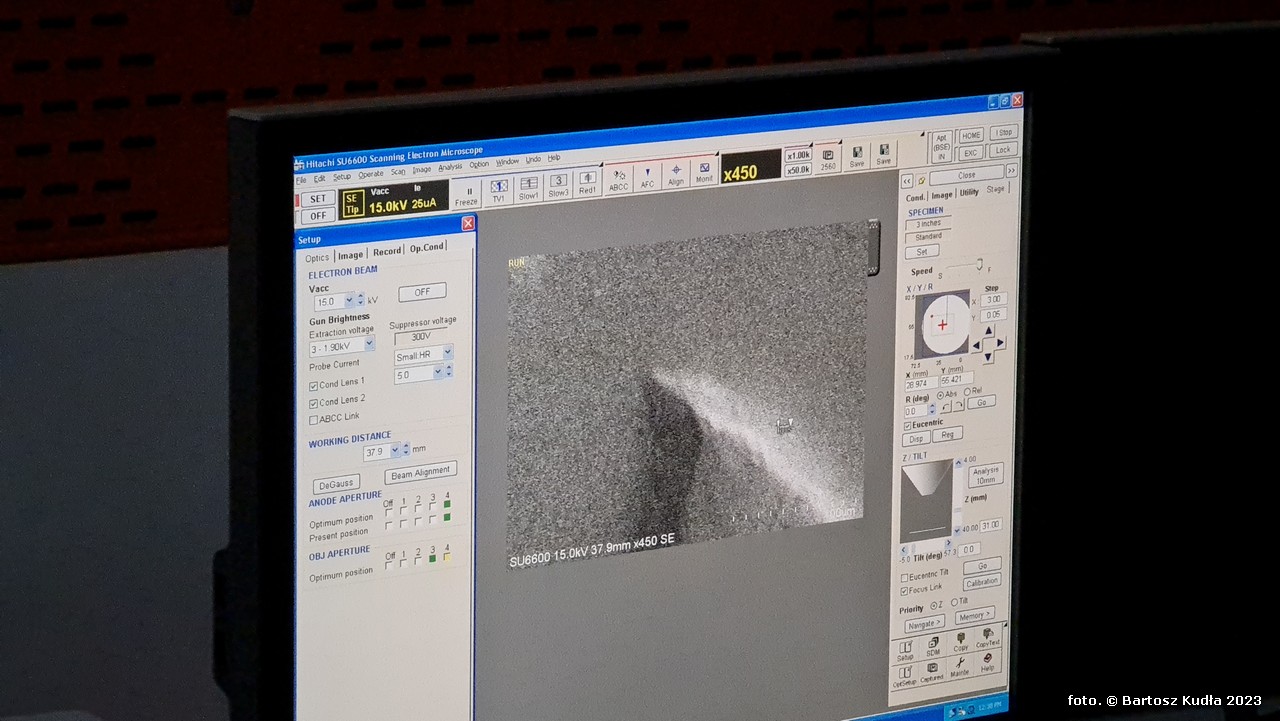Select the Rel rotation radio button

(x=967, y=391)
